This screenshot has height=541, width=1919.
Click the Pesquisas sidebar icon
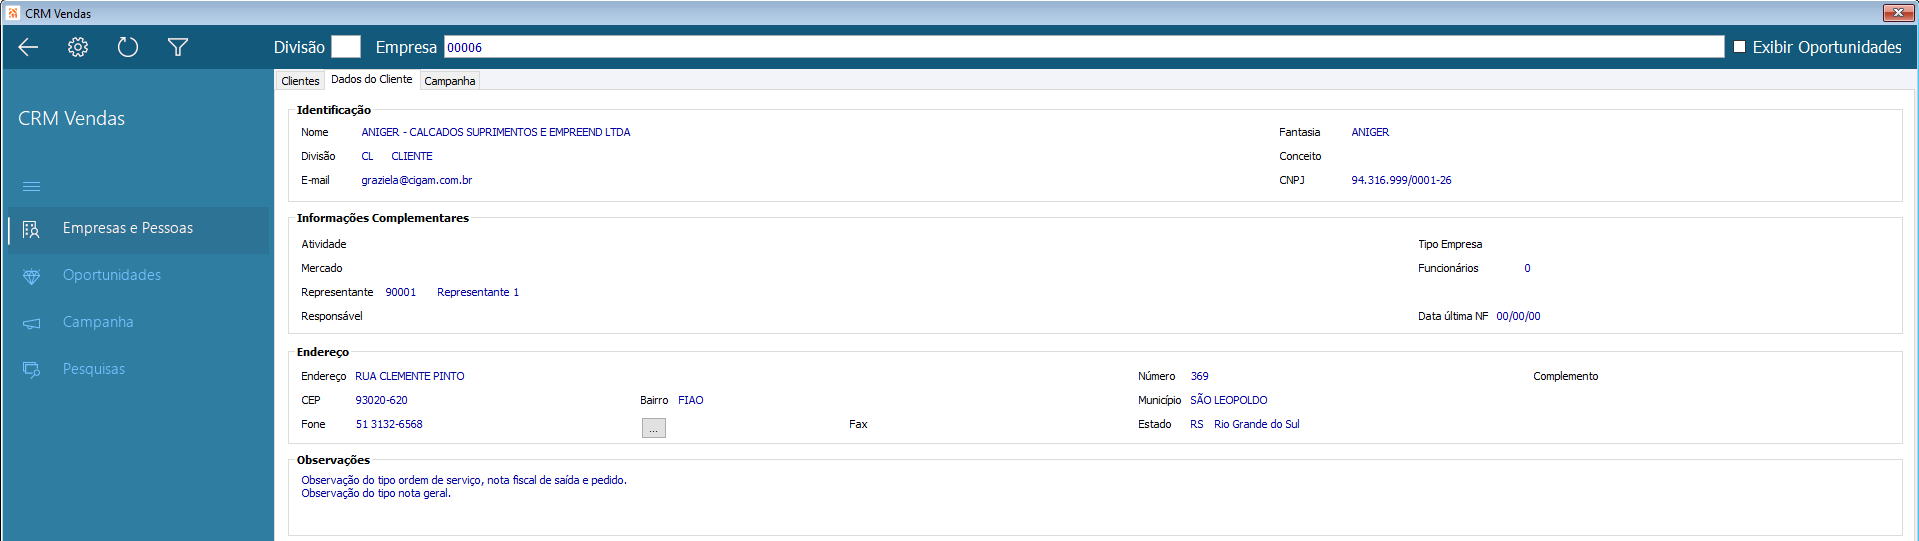(x=31, y=370)
